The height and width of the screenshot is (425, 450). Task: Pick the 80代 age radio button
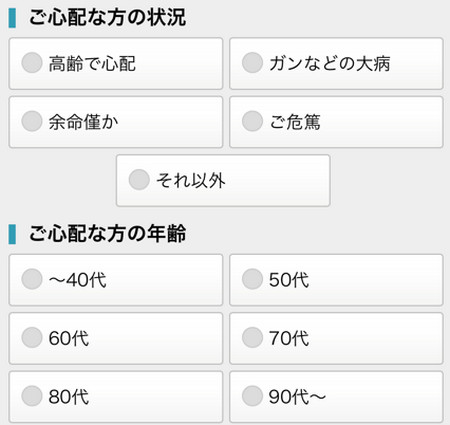click(x=116, y=397)
